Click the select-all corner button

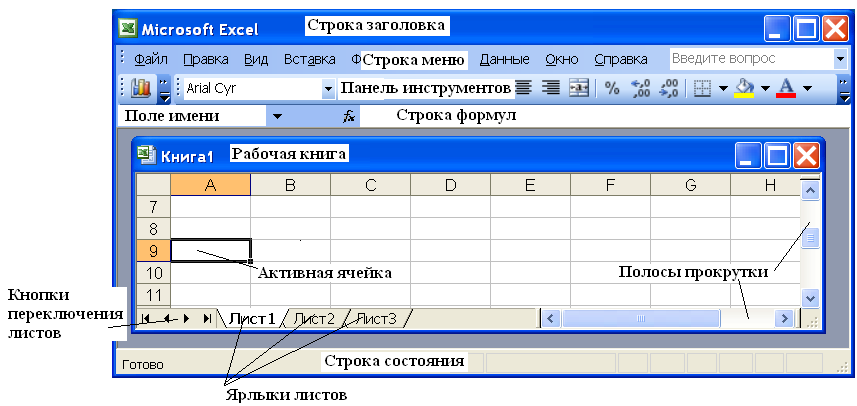coord(153,185)
